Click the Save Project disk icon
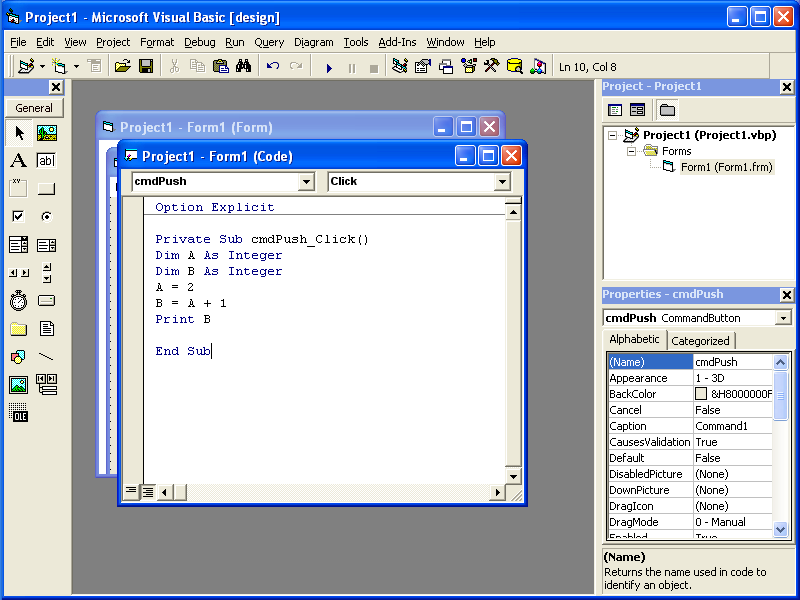This screenshot has width=800, height=600. coord(146,66)
